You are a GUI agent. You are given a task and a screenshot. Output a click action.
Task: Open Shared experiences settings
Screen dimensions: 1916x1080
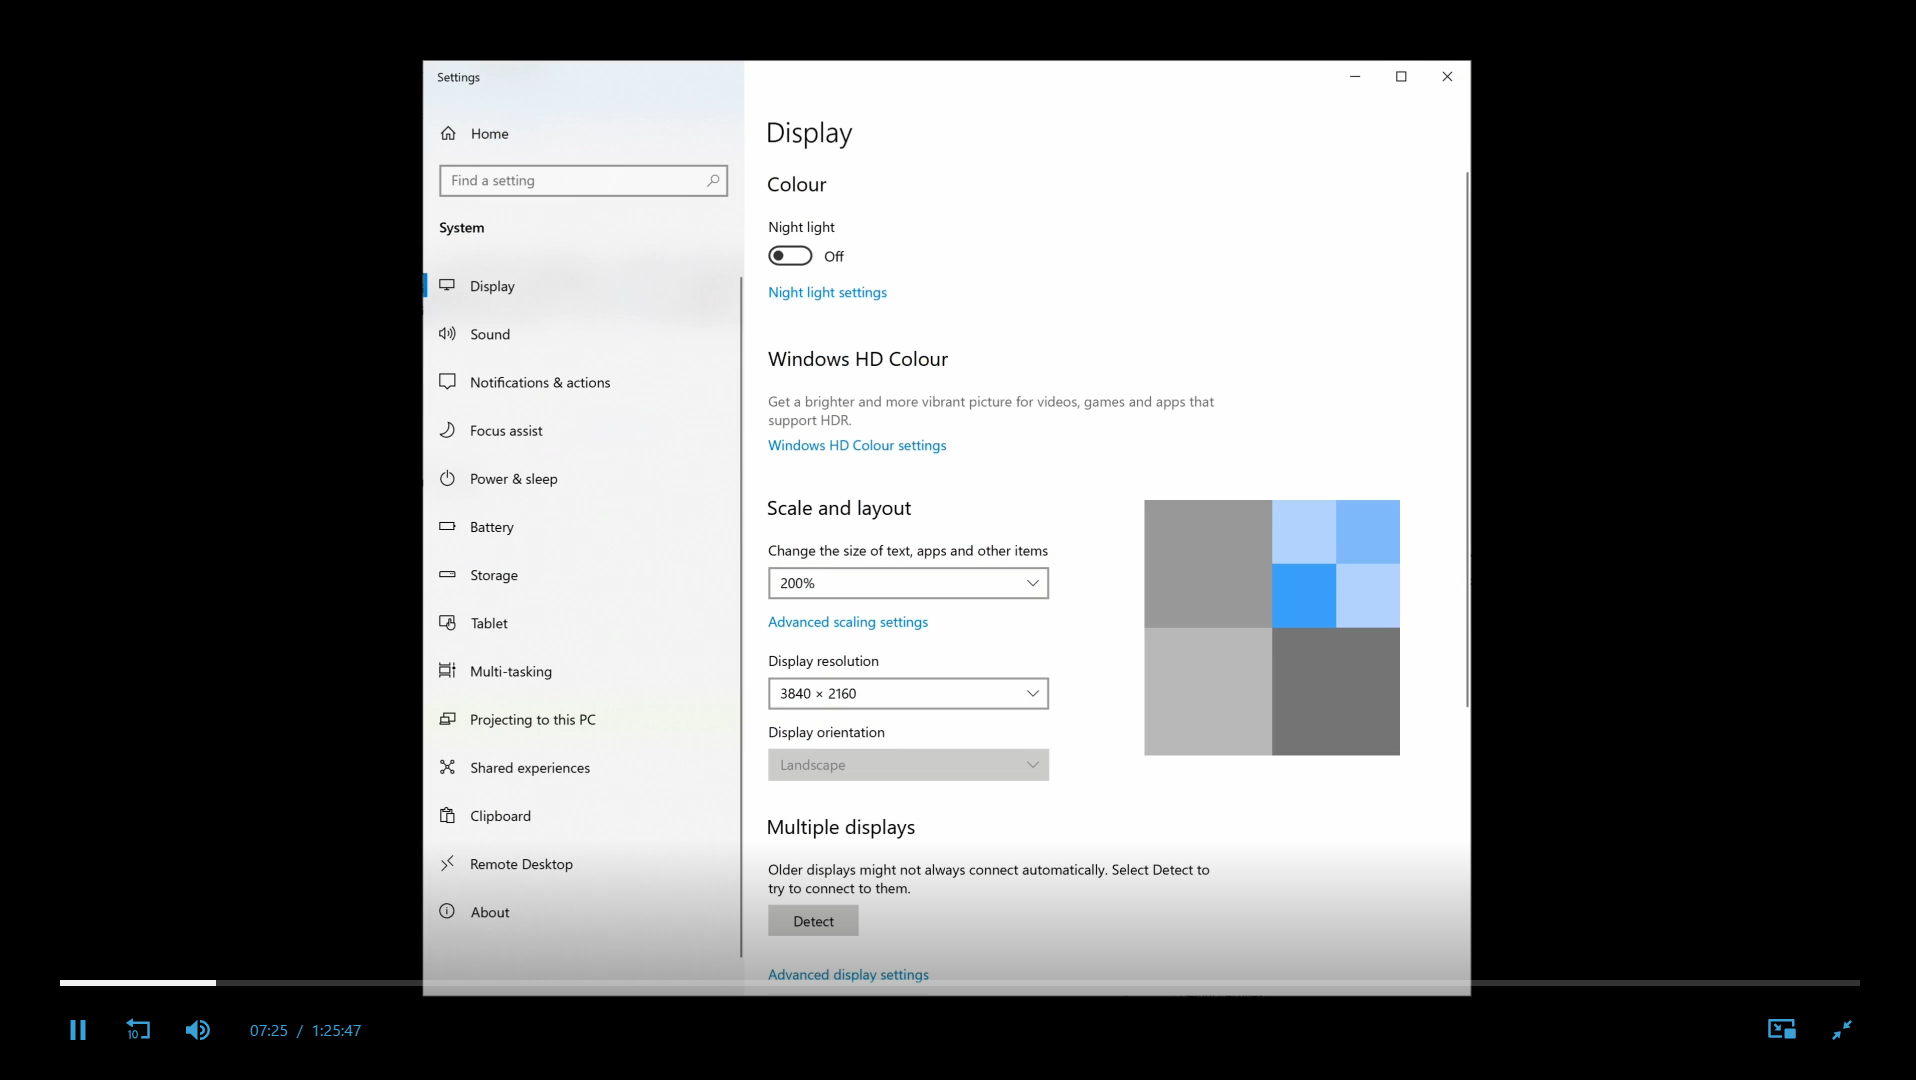tap(582, 767)
